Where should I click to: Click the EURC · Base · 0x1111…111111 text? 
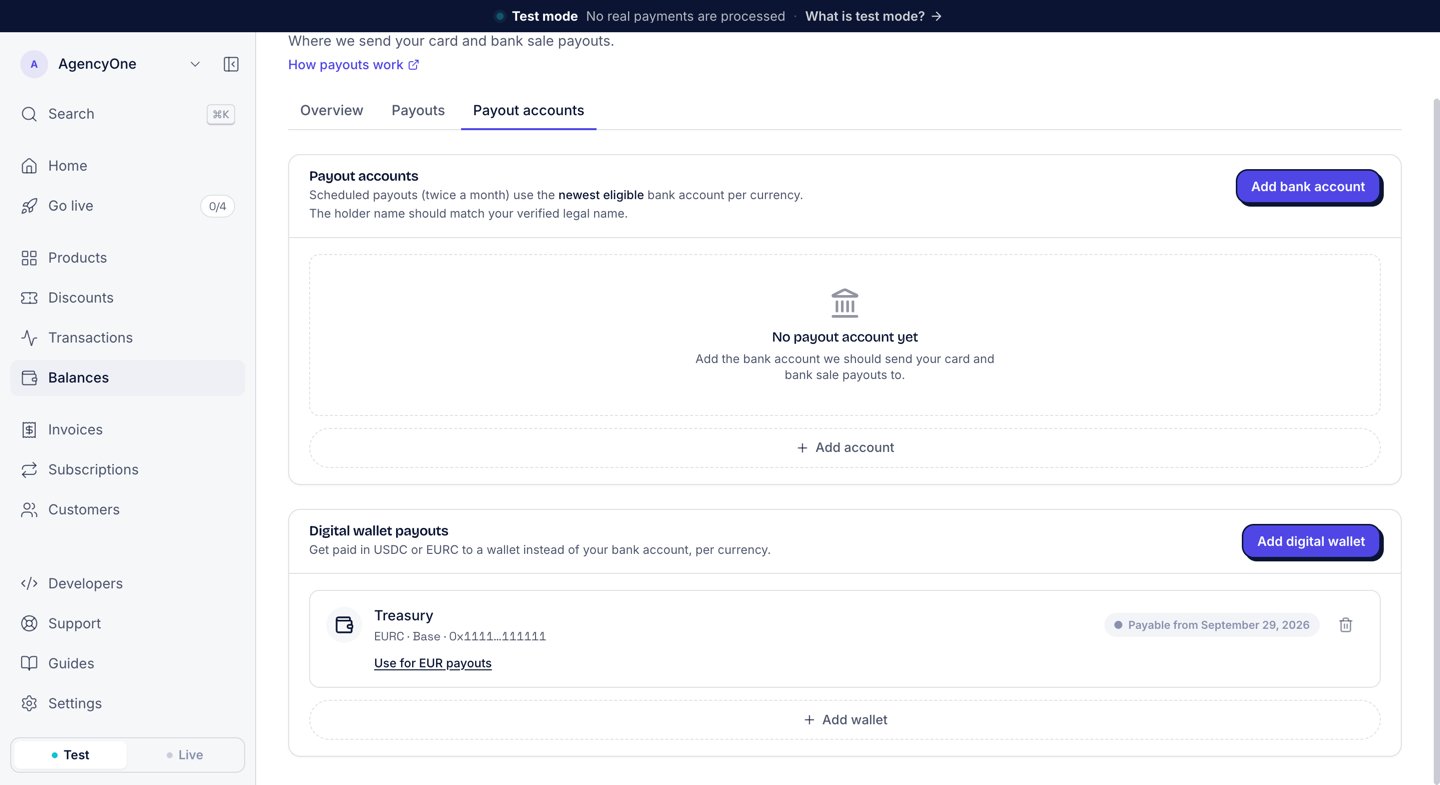(460, 636)
